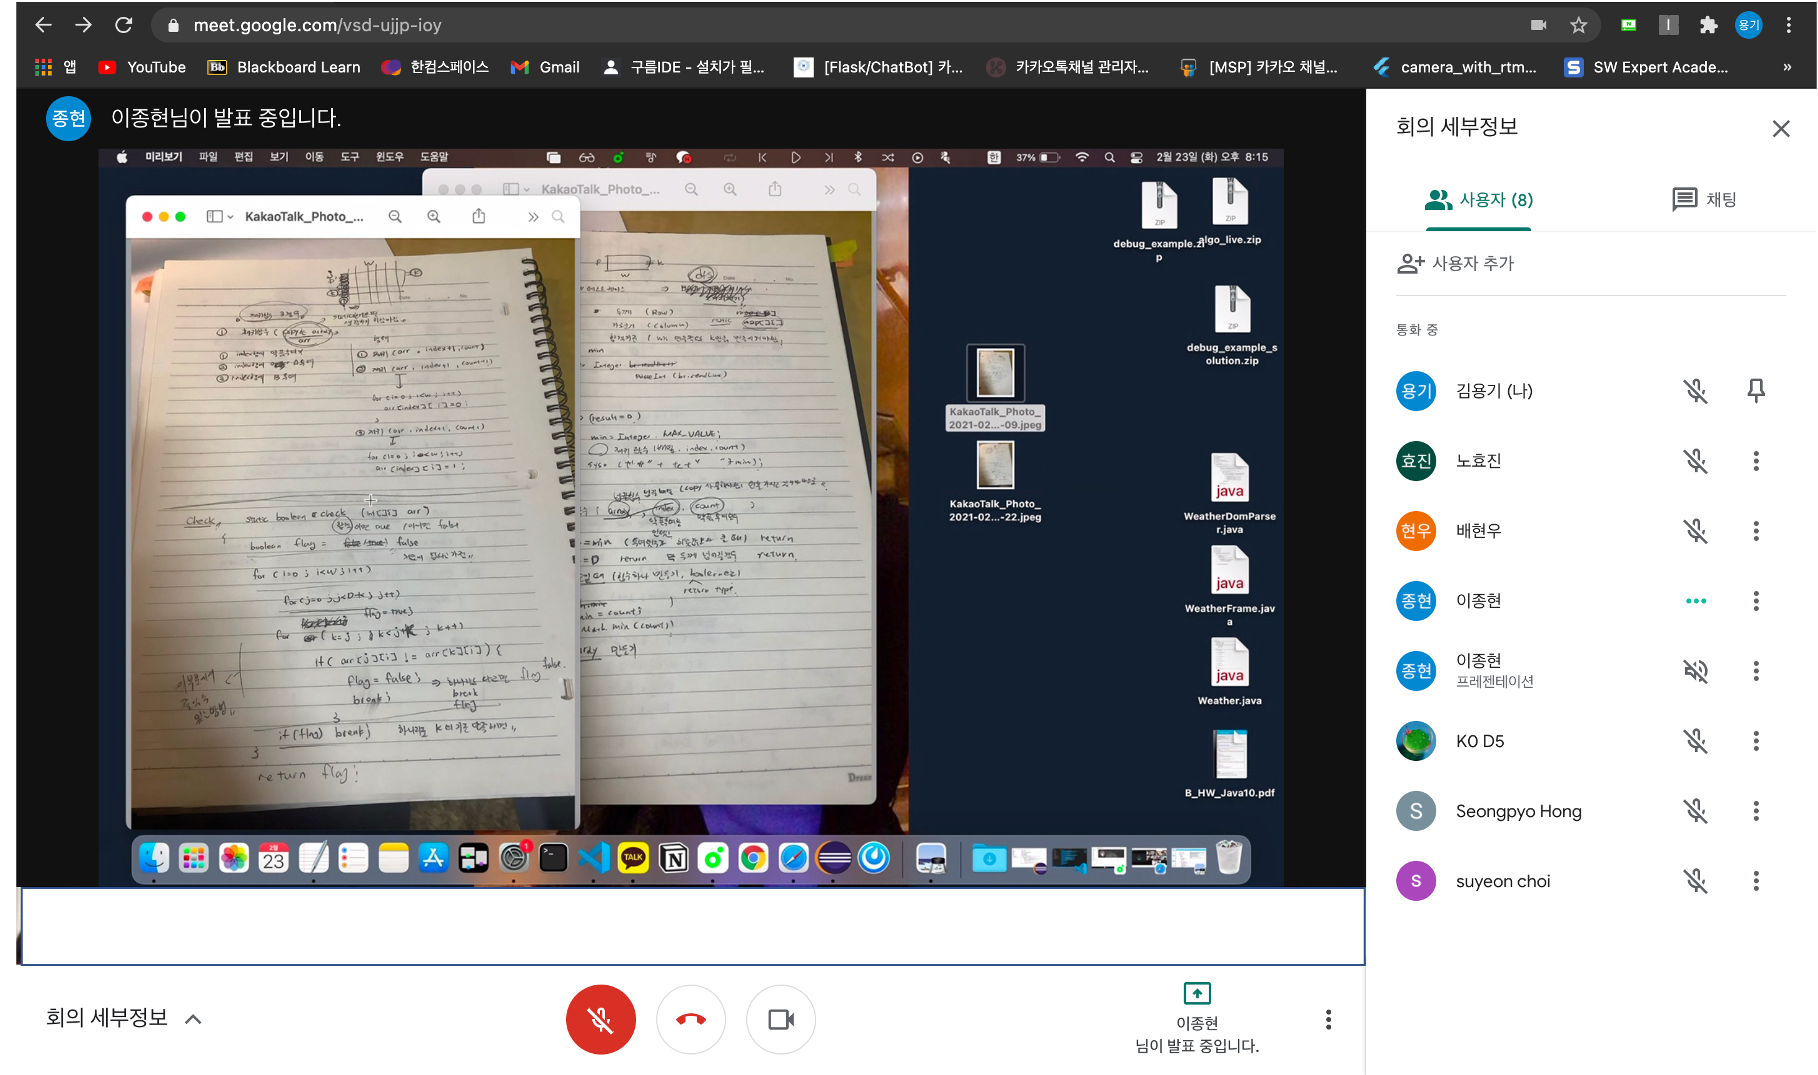The width and height of the screenshot is (1818, 1075).
Task: Click the present screen icon above 이종현
Action: tap(1196, 993)
